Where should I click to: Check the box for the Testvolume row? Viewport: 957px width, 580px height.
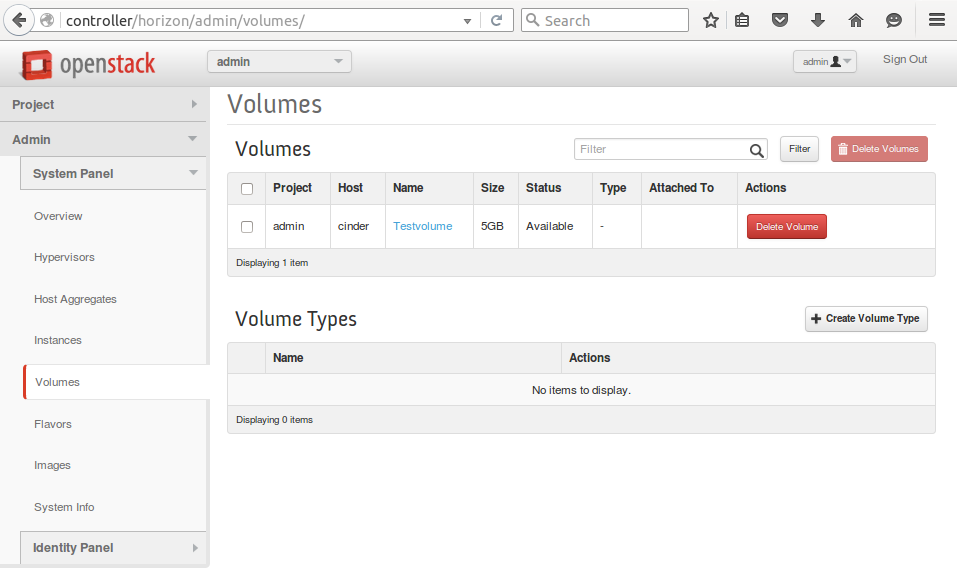coord(247,227)
